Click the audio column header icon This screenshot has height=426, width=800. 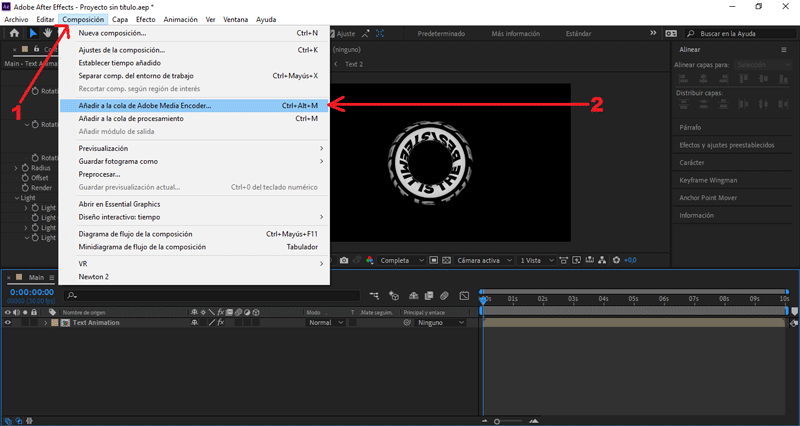click(17, 312)
